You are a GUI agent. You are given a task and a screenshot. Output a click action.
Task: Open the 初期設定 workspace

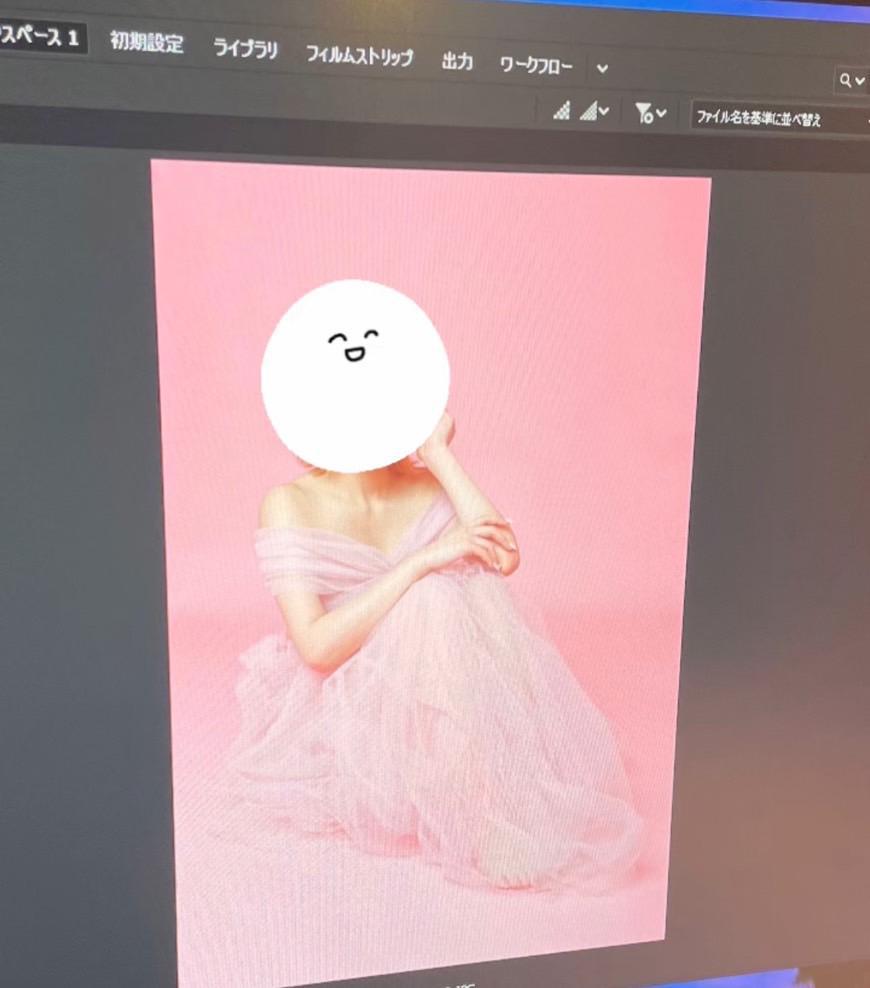coord(147,44)
